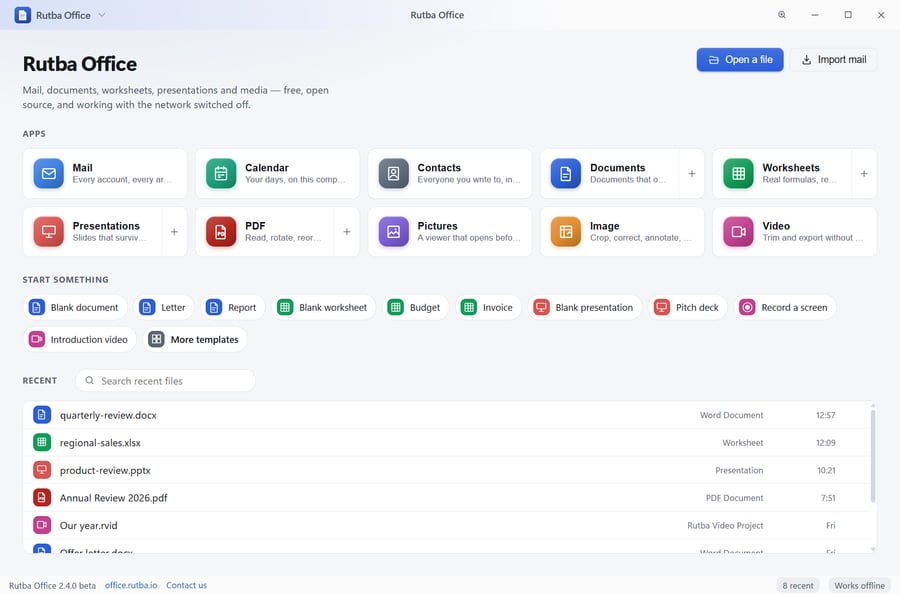This screenshot has height=594, width=900.
Task: Click the search magnifier in recent files
Action: 90,381
